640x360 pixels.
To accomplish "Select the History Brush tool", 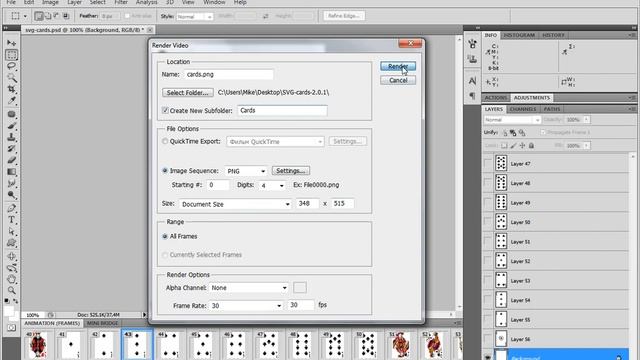I will [11, 149].
